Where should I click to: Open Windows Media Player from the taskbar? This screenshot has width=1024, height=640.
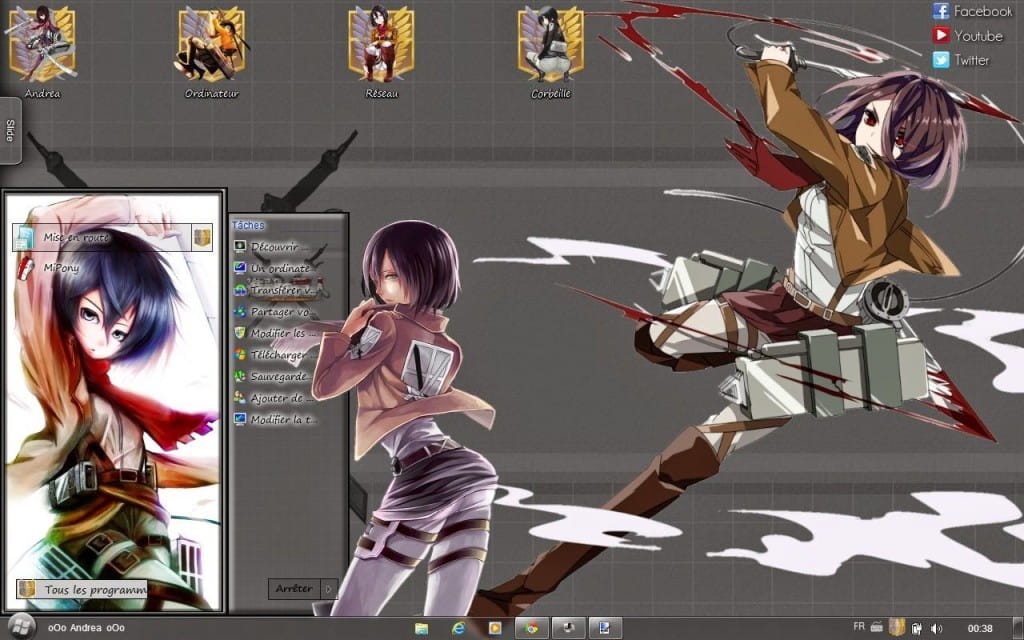(494, 629)
